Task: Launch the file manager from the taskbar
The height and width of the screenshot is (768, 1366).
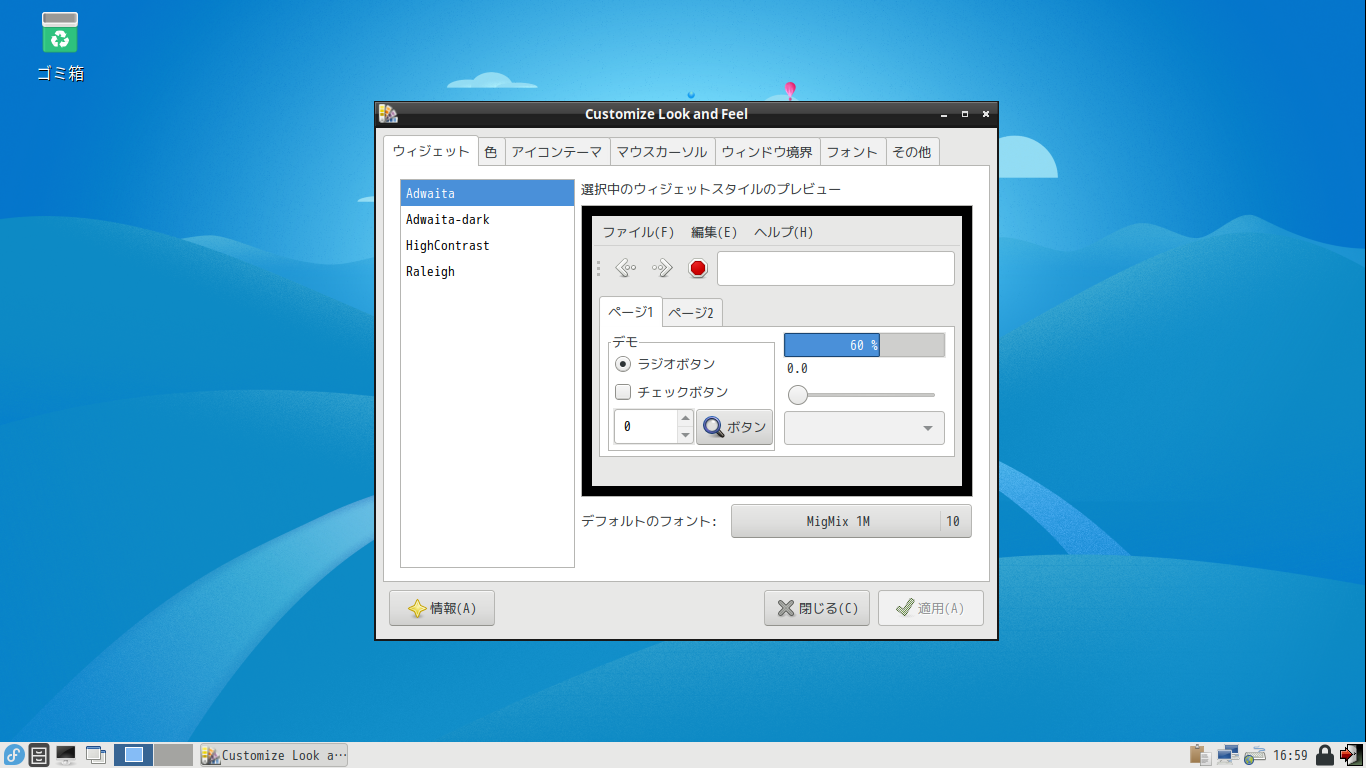Action: coord(39,755)
